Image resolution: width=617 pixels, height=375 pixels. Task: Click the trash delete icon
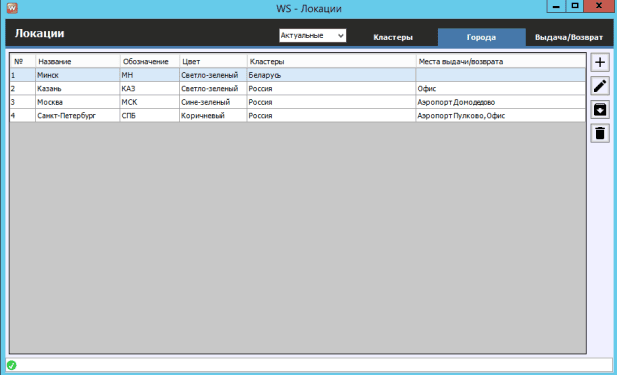(600, 133)
